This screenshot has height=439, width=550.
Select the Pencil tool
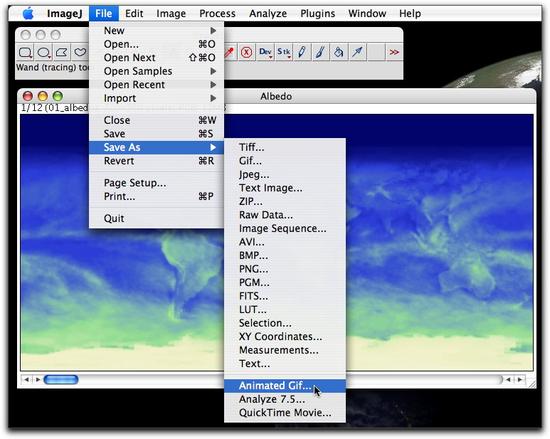point(302,53)
